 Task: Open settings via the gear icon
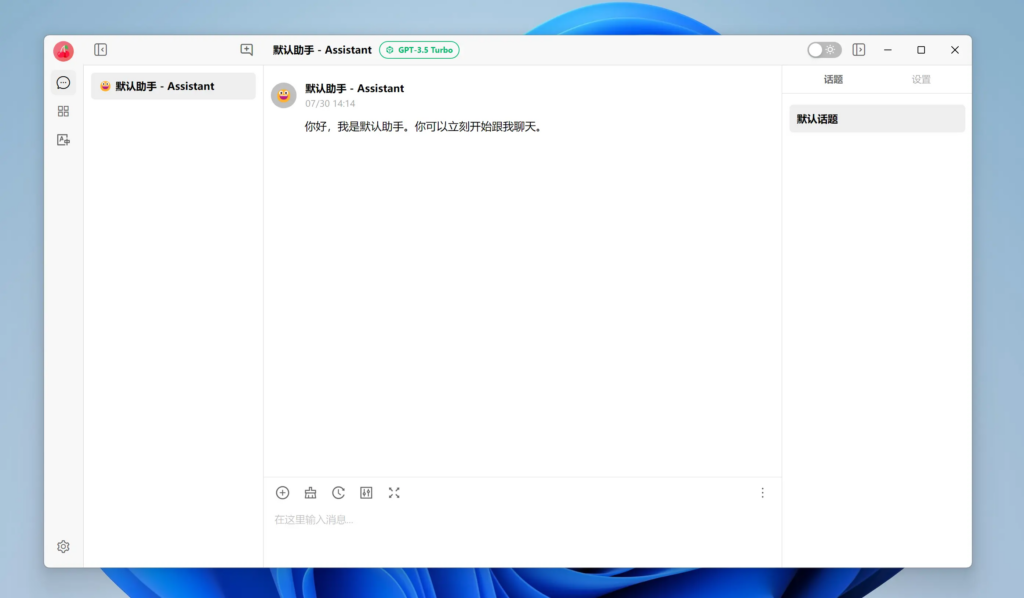click(63, 546)
